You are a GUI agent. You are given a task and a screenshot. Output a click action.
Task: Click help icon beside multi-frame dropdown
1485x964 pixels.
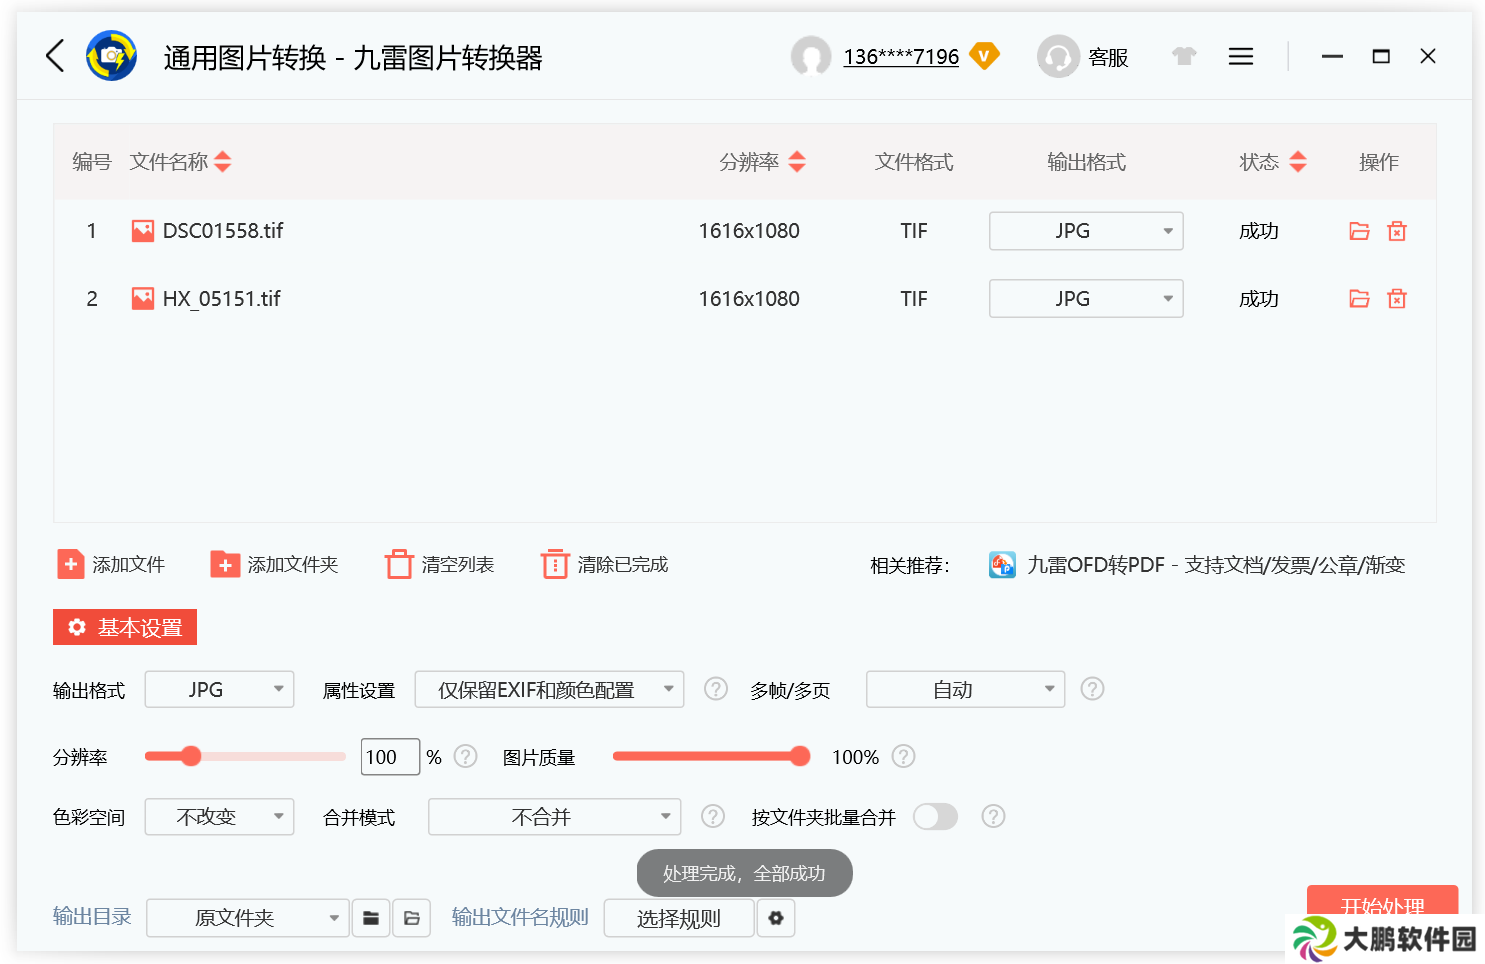pos(1092,689)
